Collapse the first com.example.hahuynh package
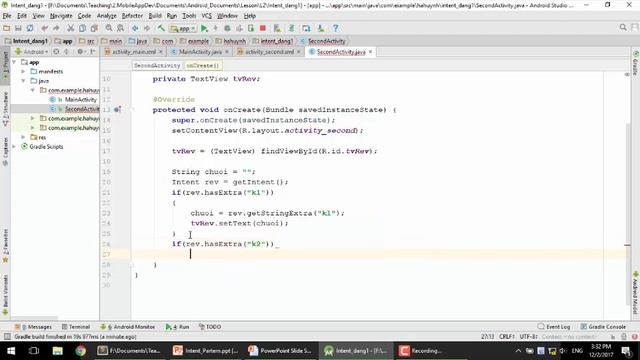Image resolution: width=640 pixels, height=360 pixels. coord(33,90)
